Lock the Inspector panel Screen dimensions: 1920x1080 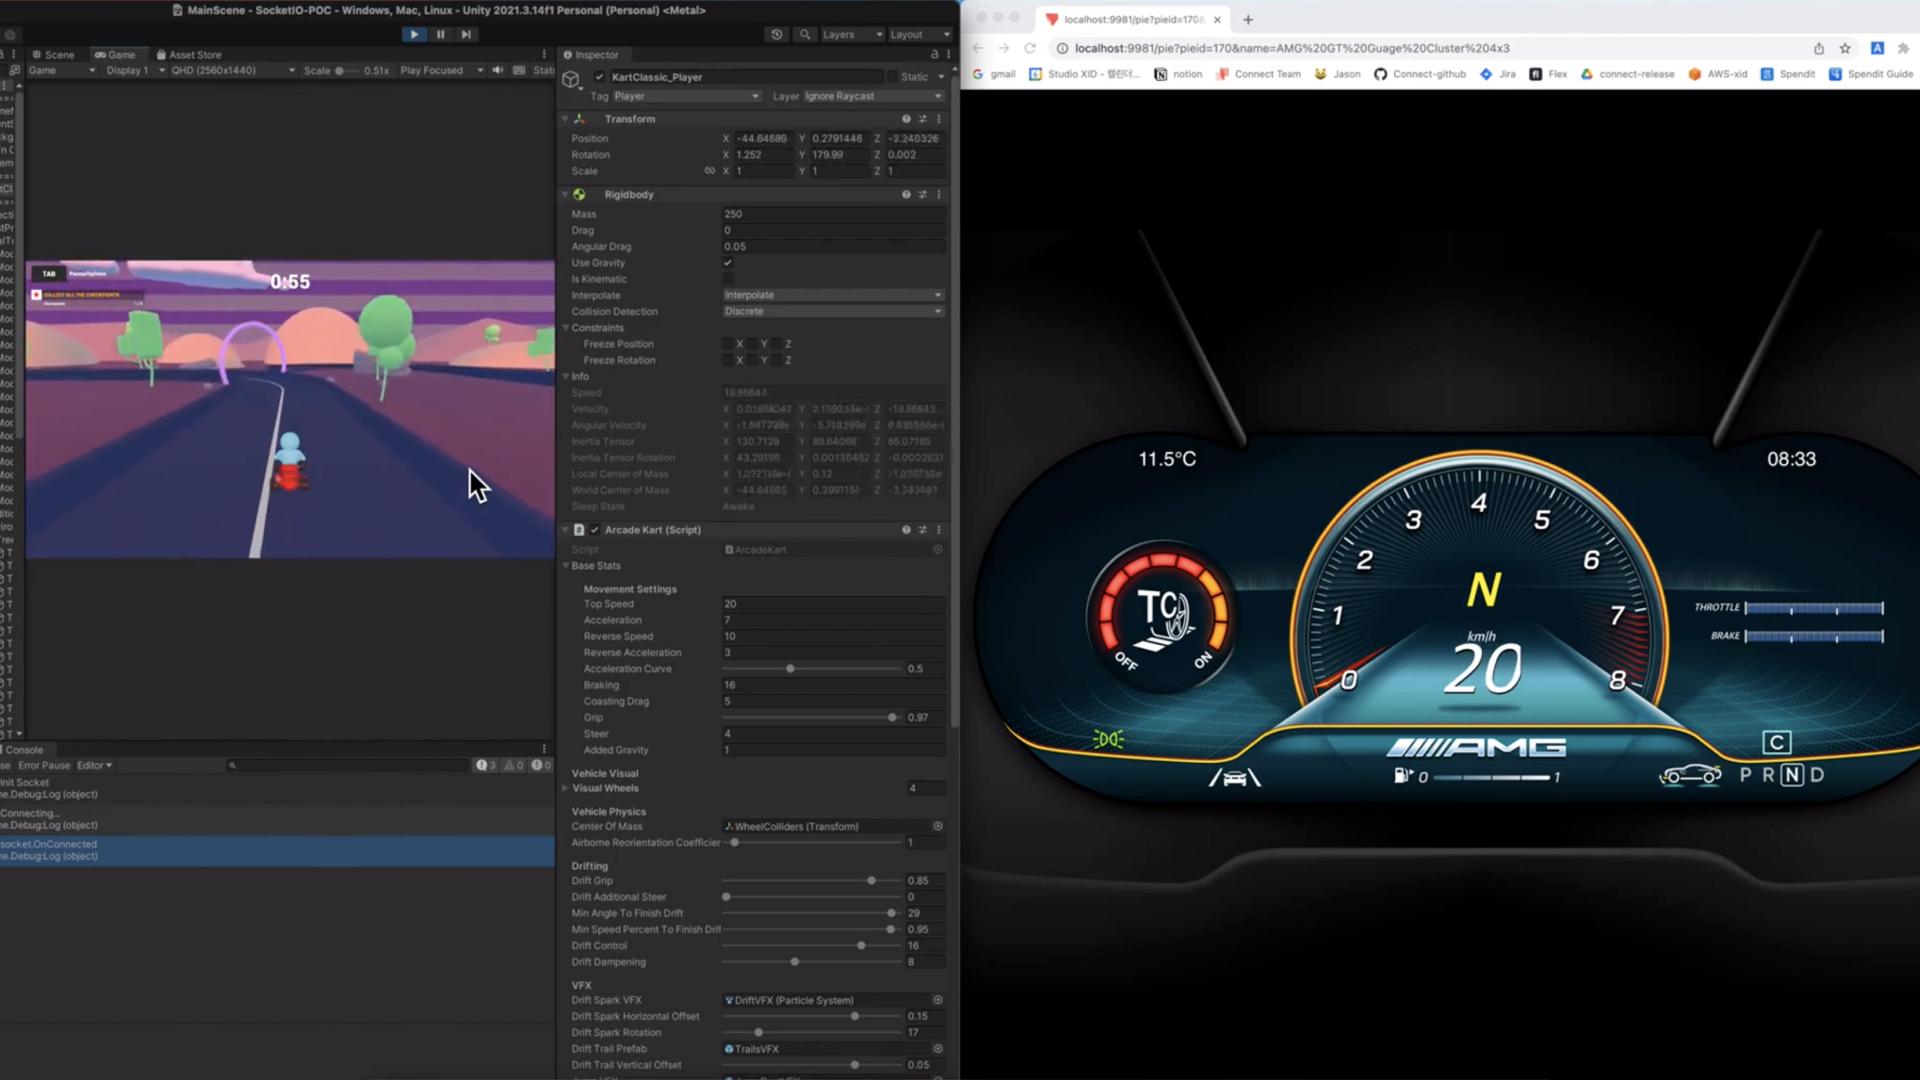tap(935, 54)
